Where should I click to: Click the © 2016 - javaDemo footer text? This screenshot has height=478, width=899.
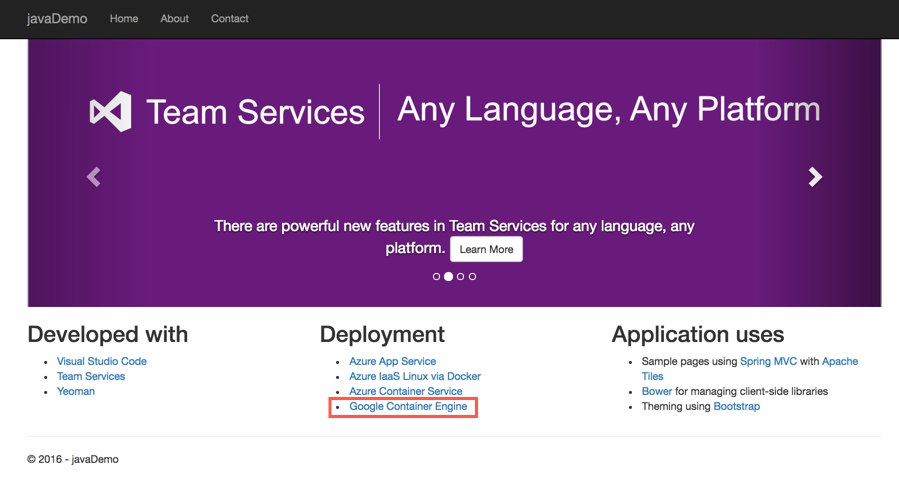73,459
